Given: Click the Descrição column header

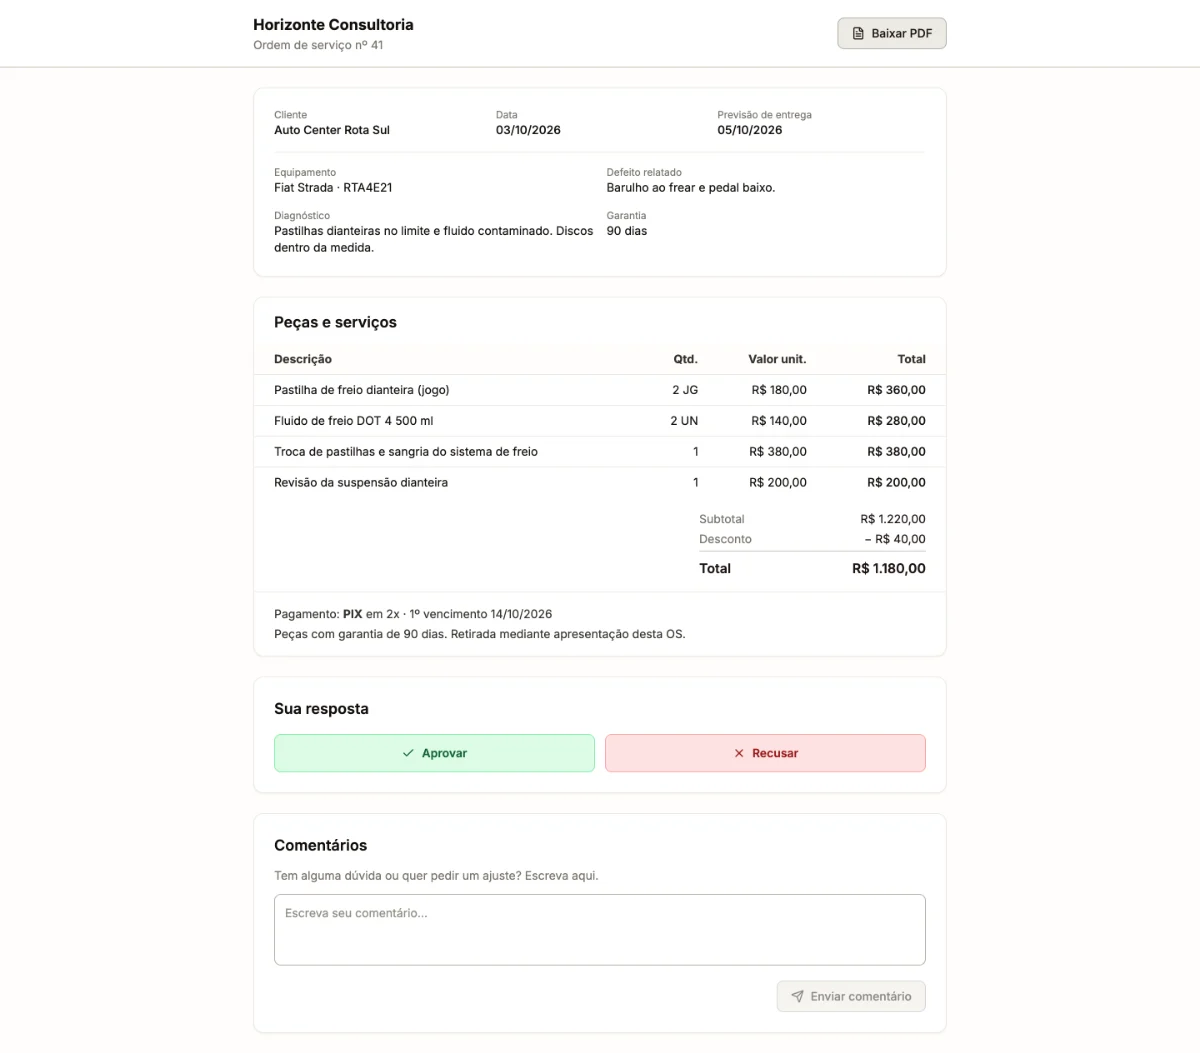Looking at the screenshot, I should 303,359.
